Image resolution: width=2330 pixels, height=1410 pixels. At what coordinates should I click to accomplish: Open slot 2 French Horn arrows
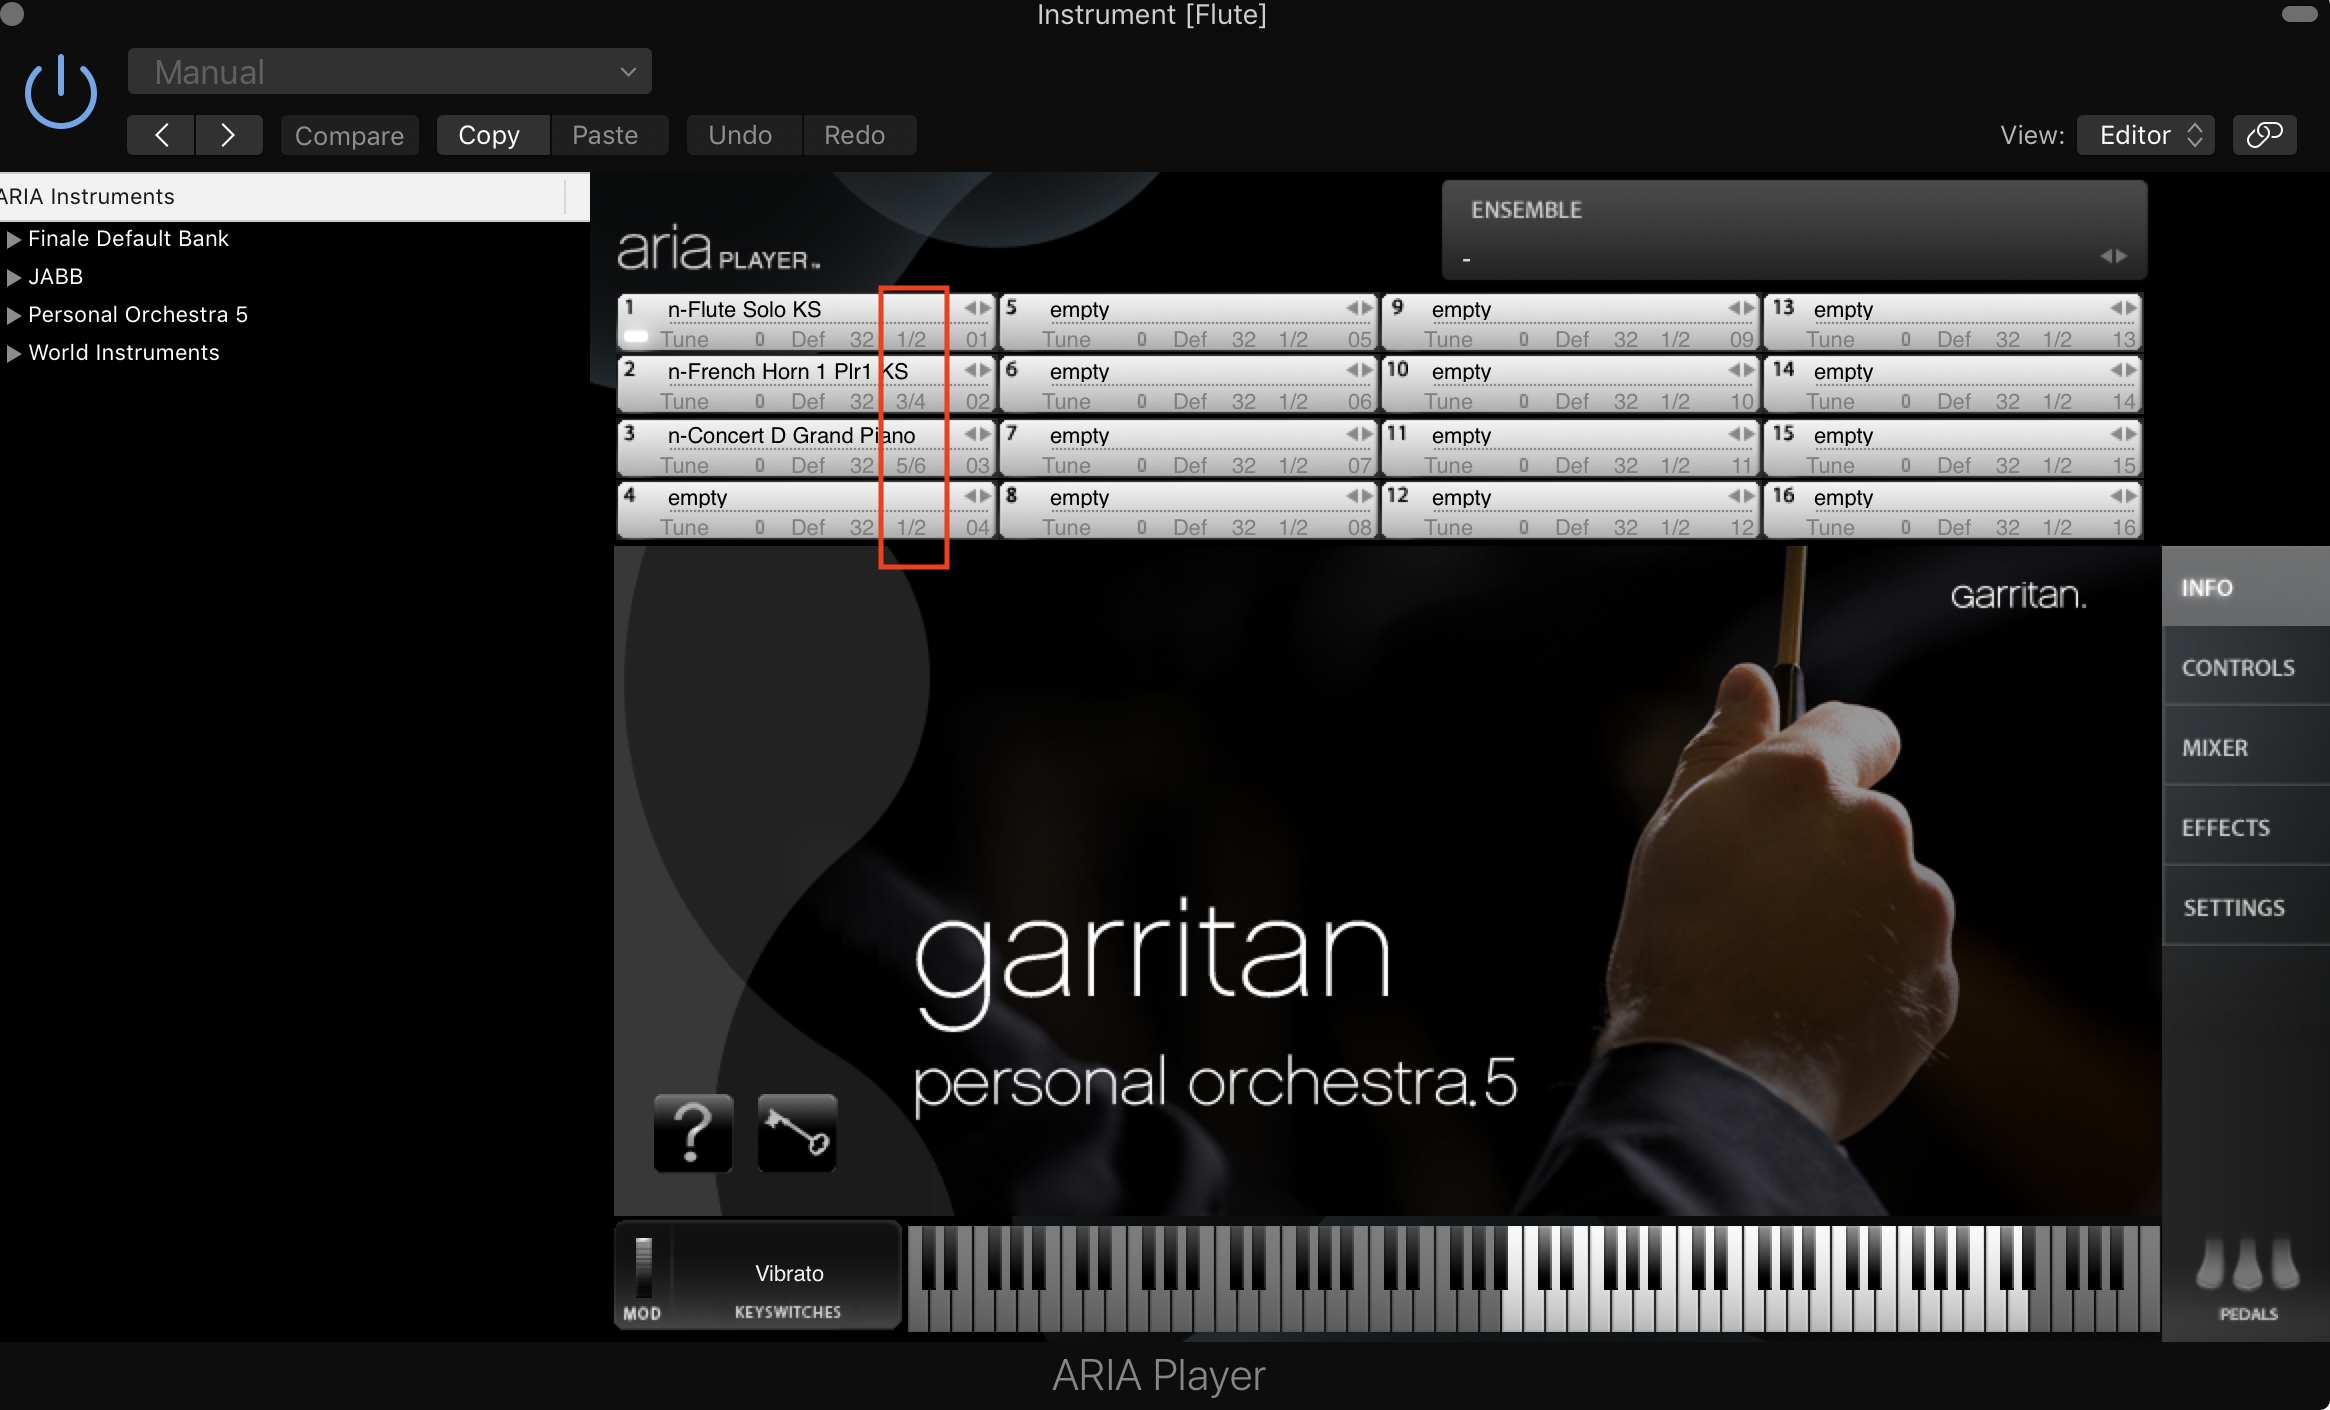(977, 370)
